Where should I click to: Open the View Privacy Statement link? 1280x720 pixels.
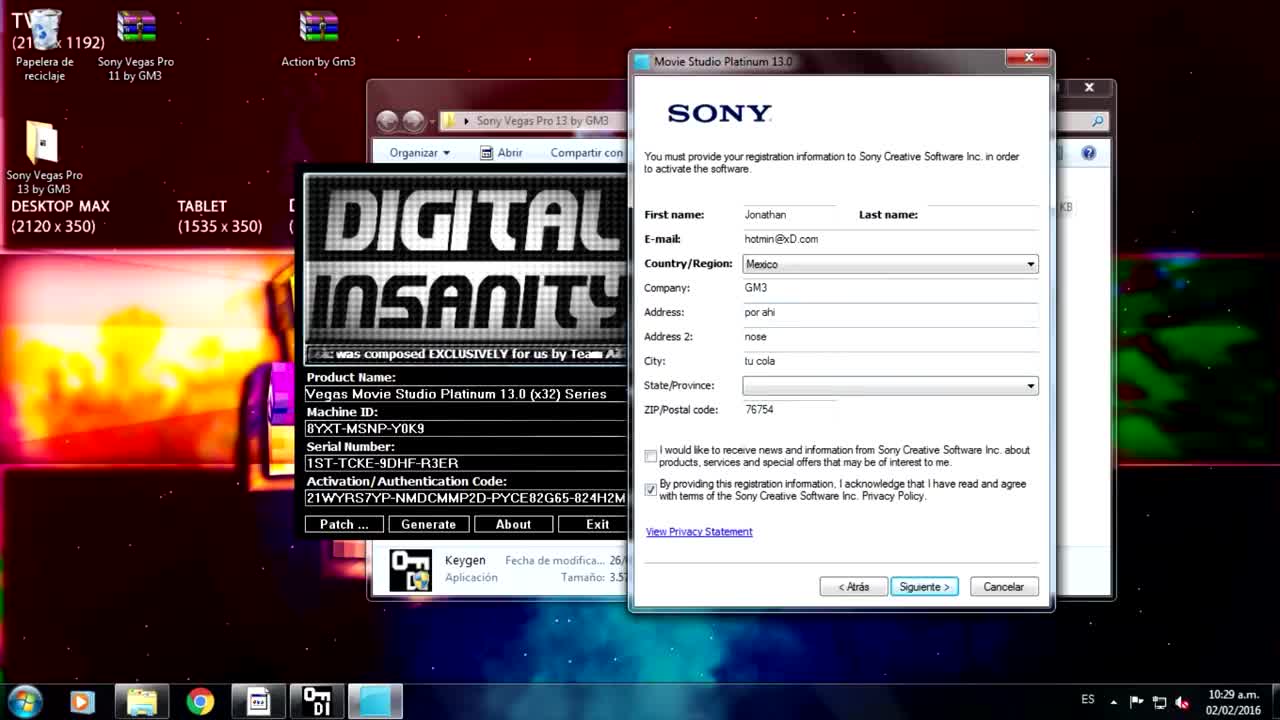[699, 532]
